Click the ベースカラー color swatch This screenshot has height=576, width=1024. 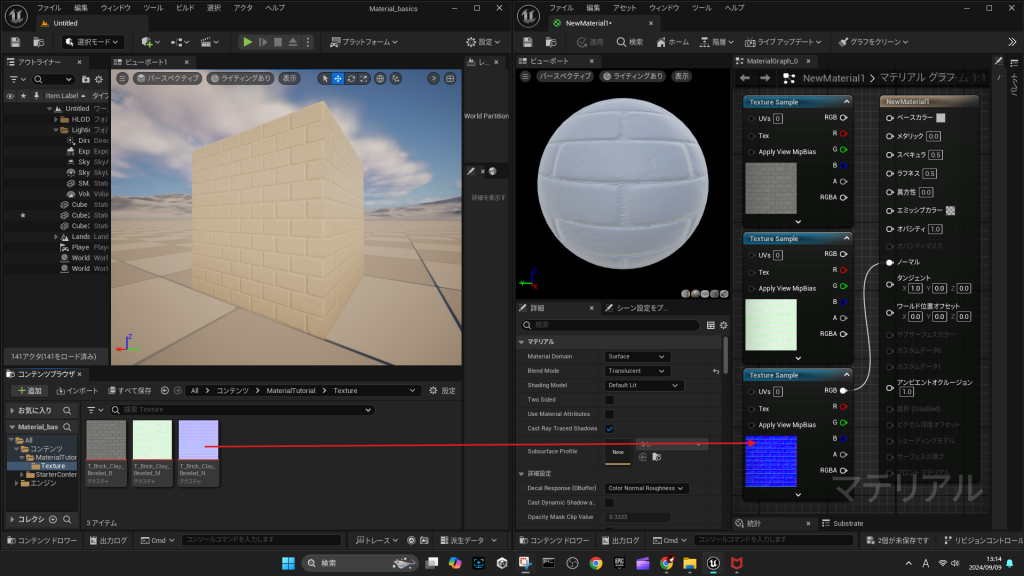coord(939,118)
